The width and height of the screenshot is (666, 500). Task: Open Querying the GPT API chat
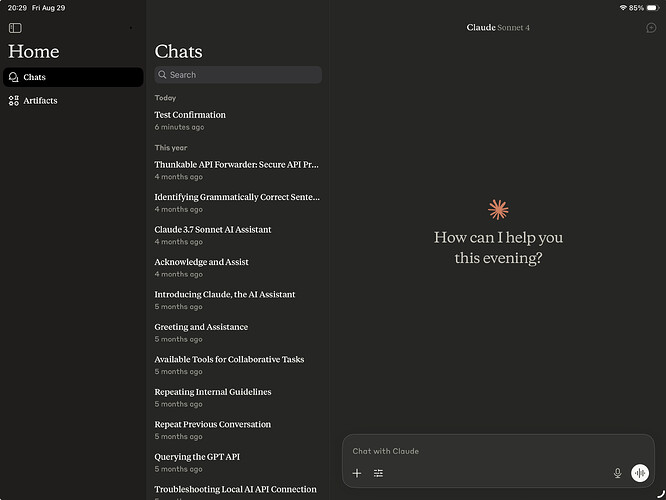click(238, 463)
